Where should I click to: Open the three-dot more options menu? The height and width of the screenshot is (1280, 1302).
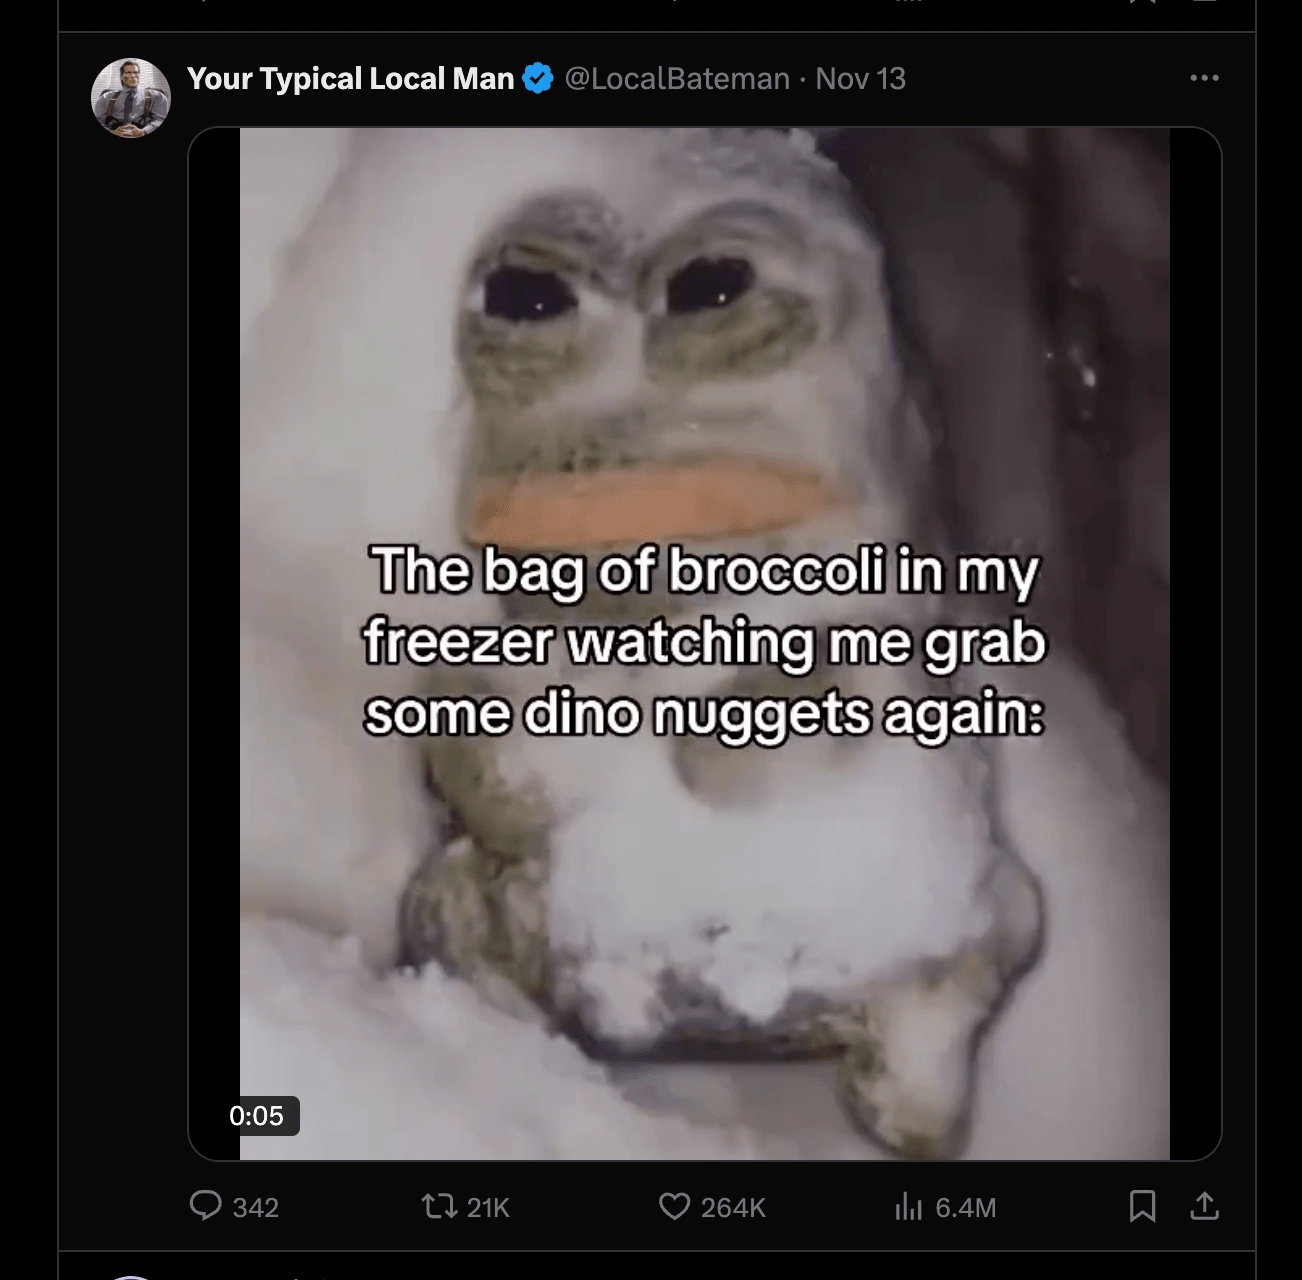click(1204, 78)
